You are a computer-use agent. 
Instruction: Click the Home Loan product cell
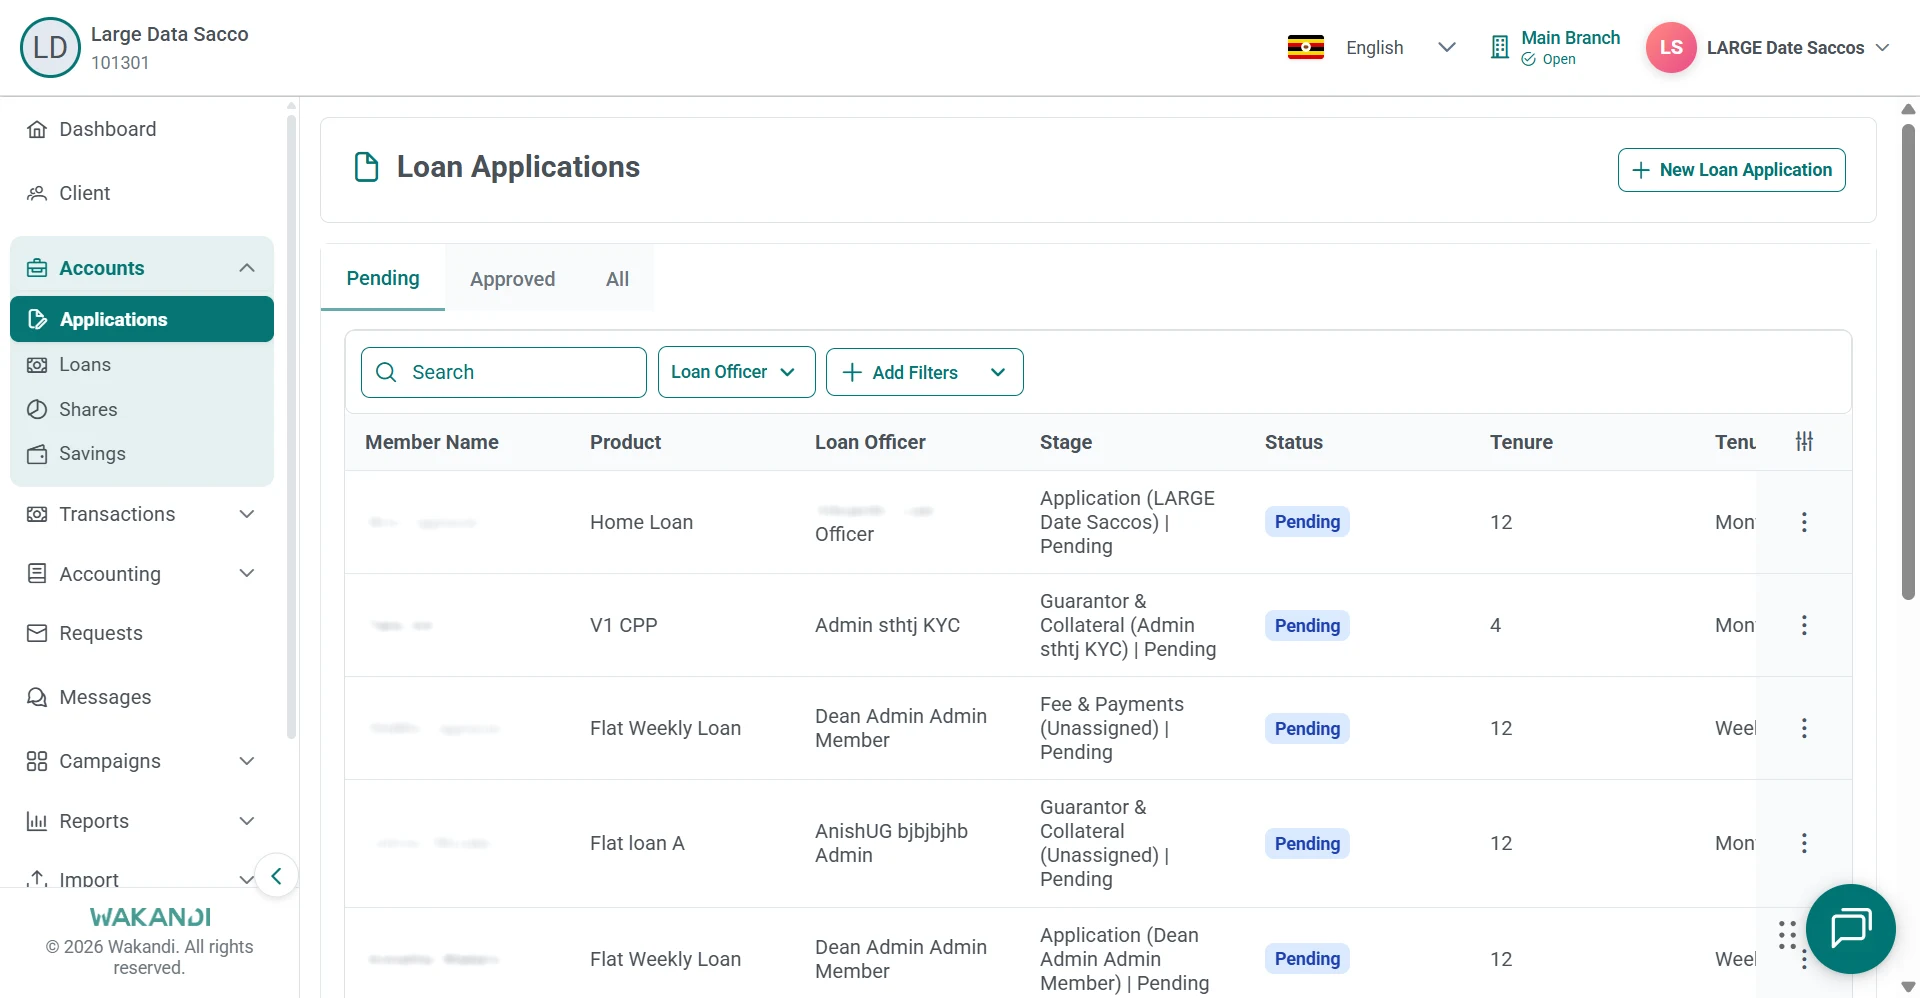point(641,522)
